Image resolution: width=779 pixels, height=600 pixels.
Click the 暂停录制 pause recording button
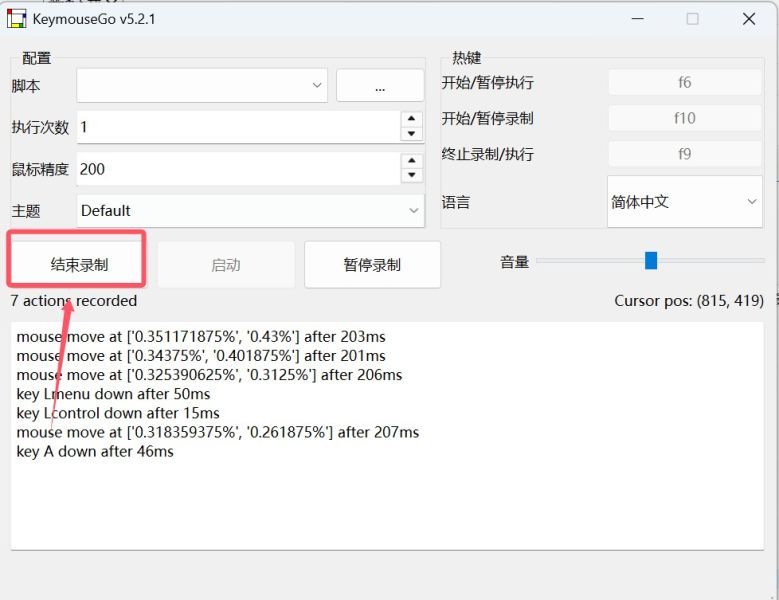pos(372,265)
